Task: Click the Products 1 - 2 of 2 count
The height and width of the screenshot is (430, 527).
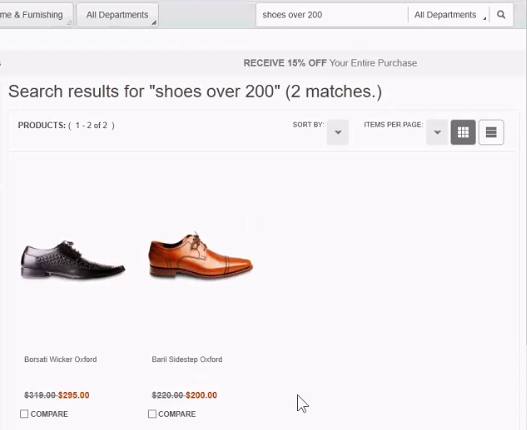Action: (66, 125)
